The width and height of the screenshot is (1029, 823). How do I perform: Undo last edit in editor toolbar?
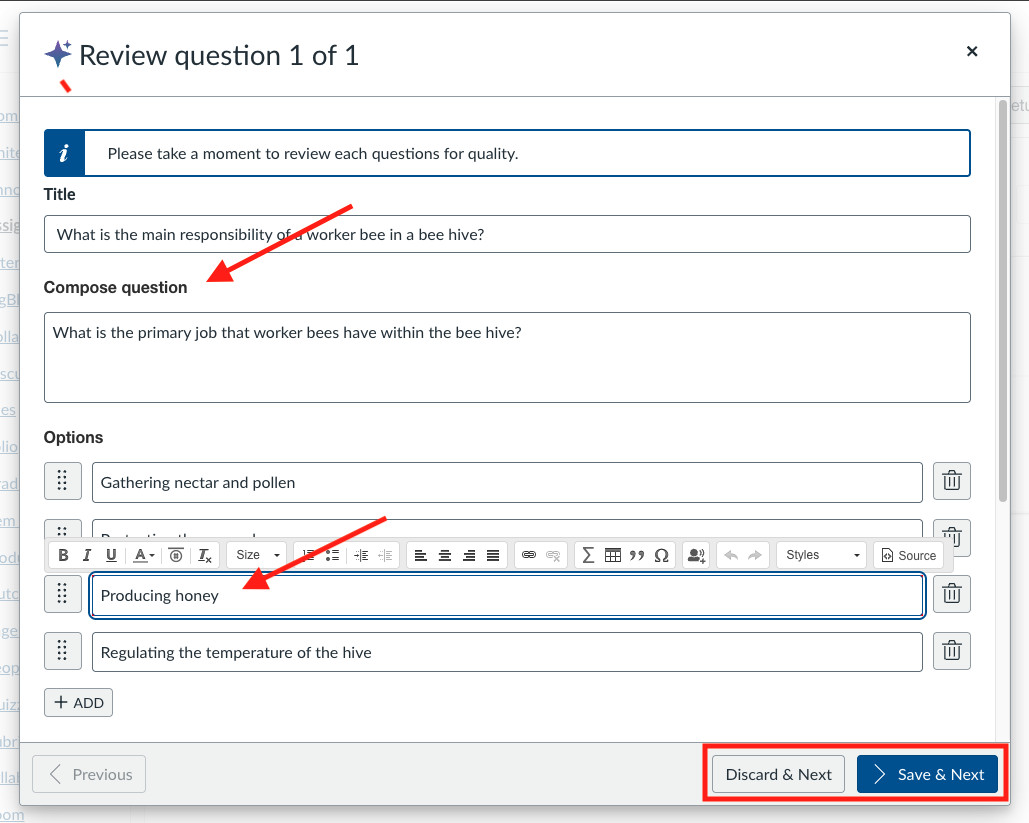[731, 555]
